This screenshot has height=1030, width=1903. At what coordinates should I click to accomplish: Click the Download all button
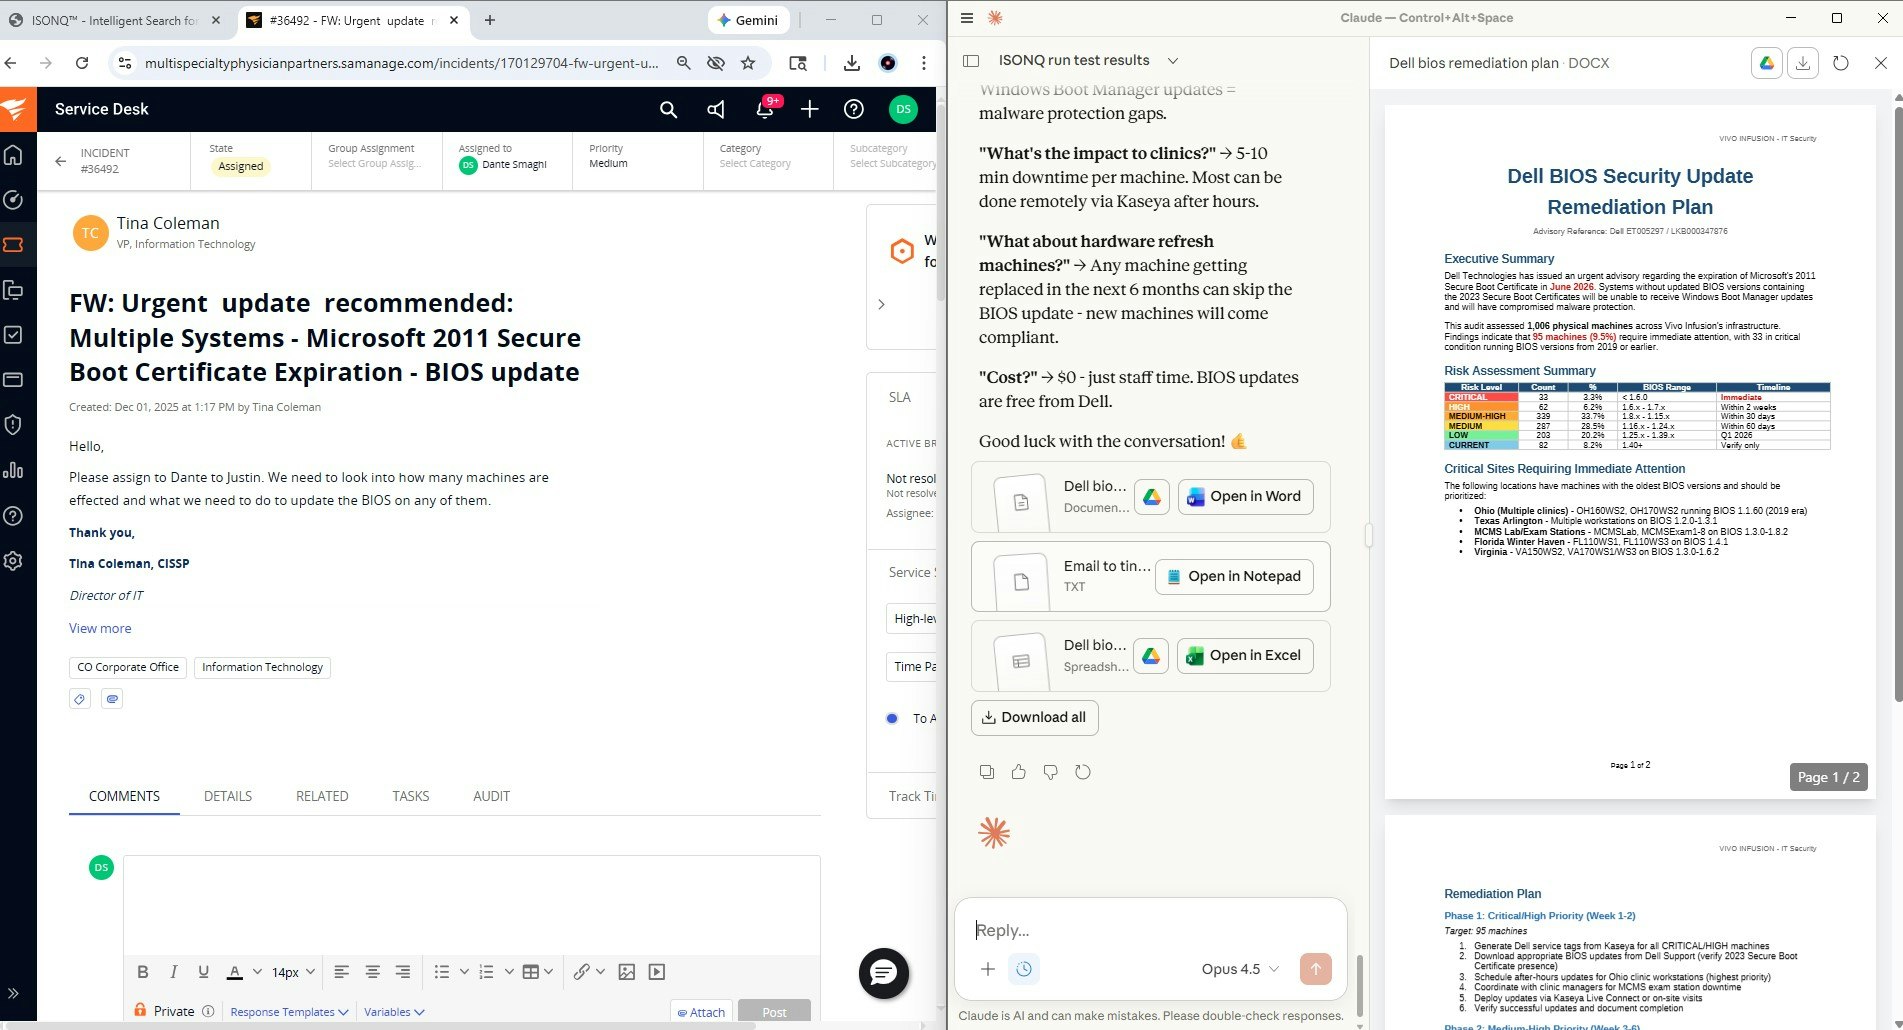(x=1034, y=717)
